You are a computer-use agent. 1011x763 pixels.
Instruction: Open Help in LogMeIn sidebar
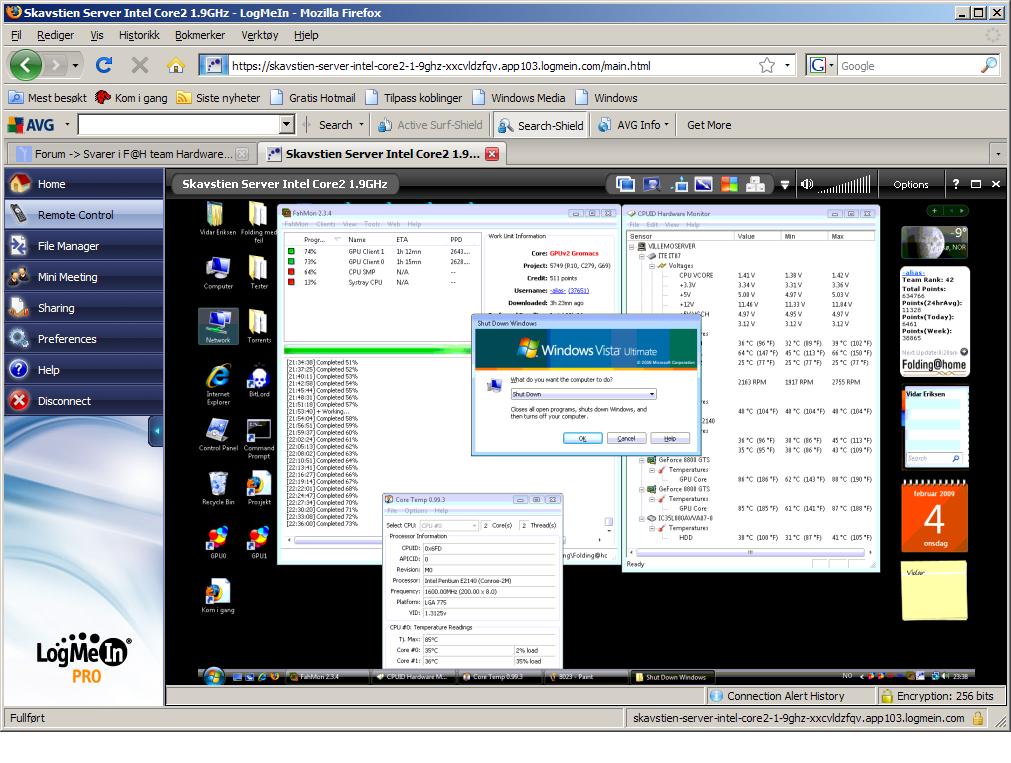pos(84,370)
